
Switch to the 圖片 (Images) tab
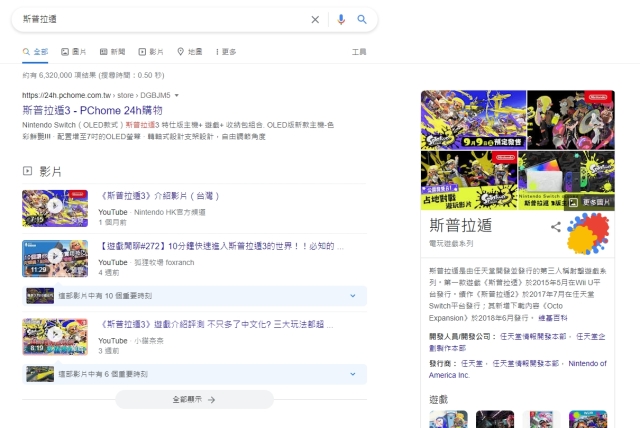click(x=73, y=51)
